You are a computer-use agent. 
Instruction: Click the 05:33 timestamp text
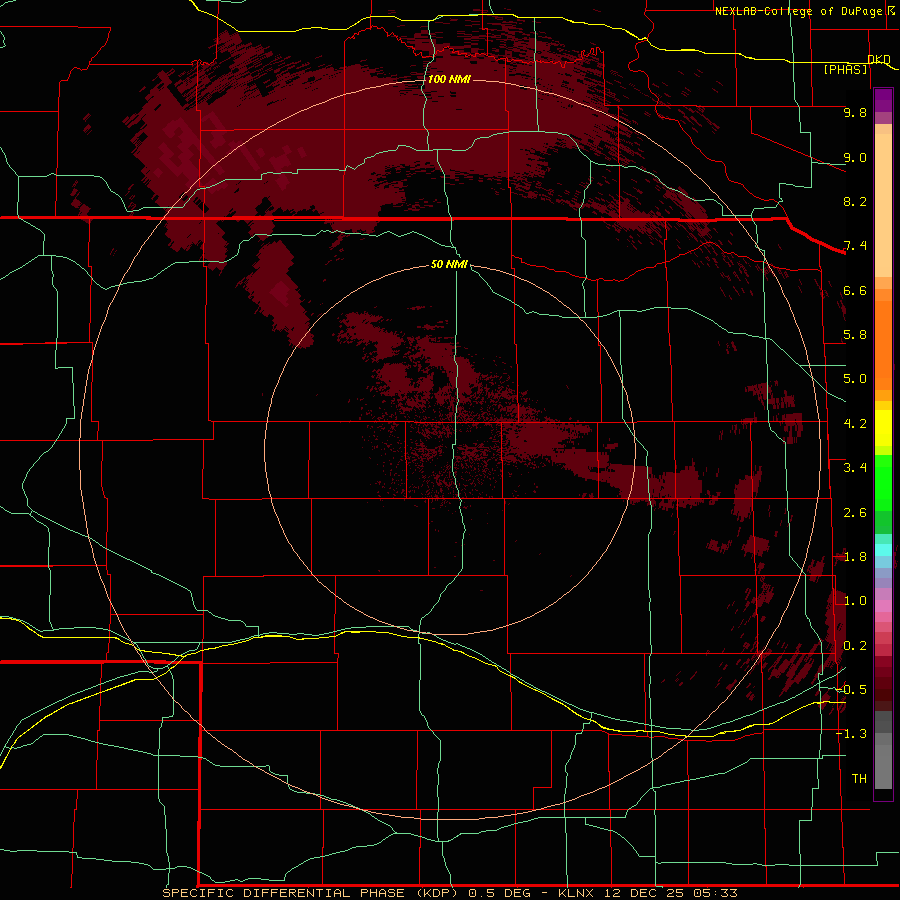[715, 893]
